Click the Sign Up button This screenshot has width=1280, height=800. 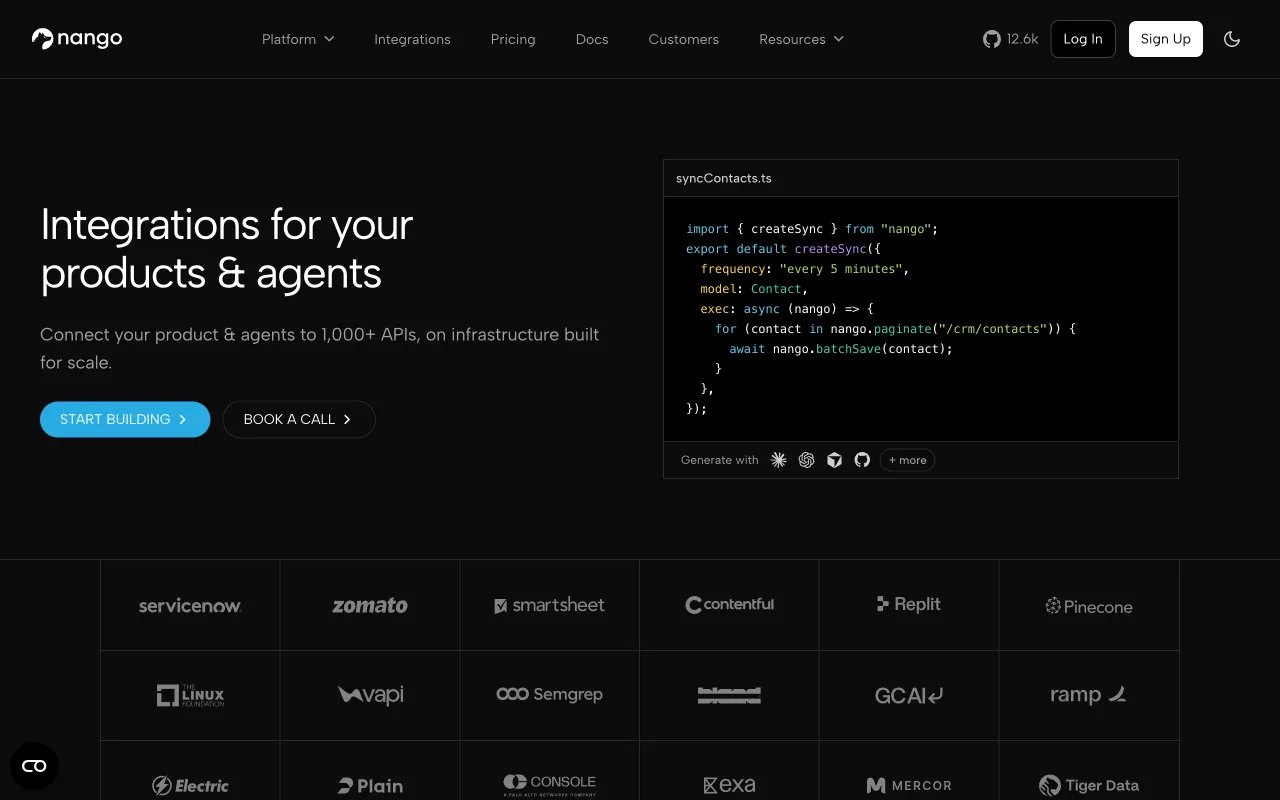(1166, 39)
